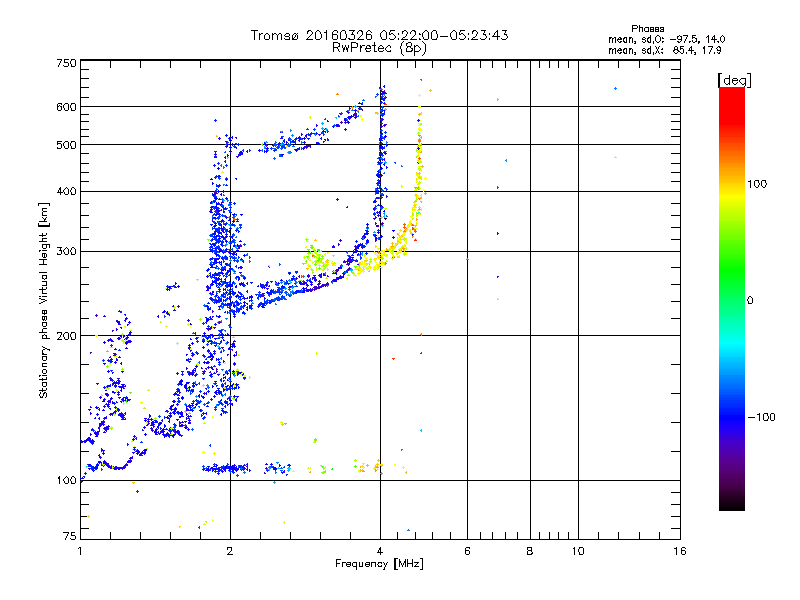This screenshot has width=800, height=600.
Task: Click the y-axis tick label '200'
Action: pyautogui.click(x=66, y=336)
